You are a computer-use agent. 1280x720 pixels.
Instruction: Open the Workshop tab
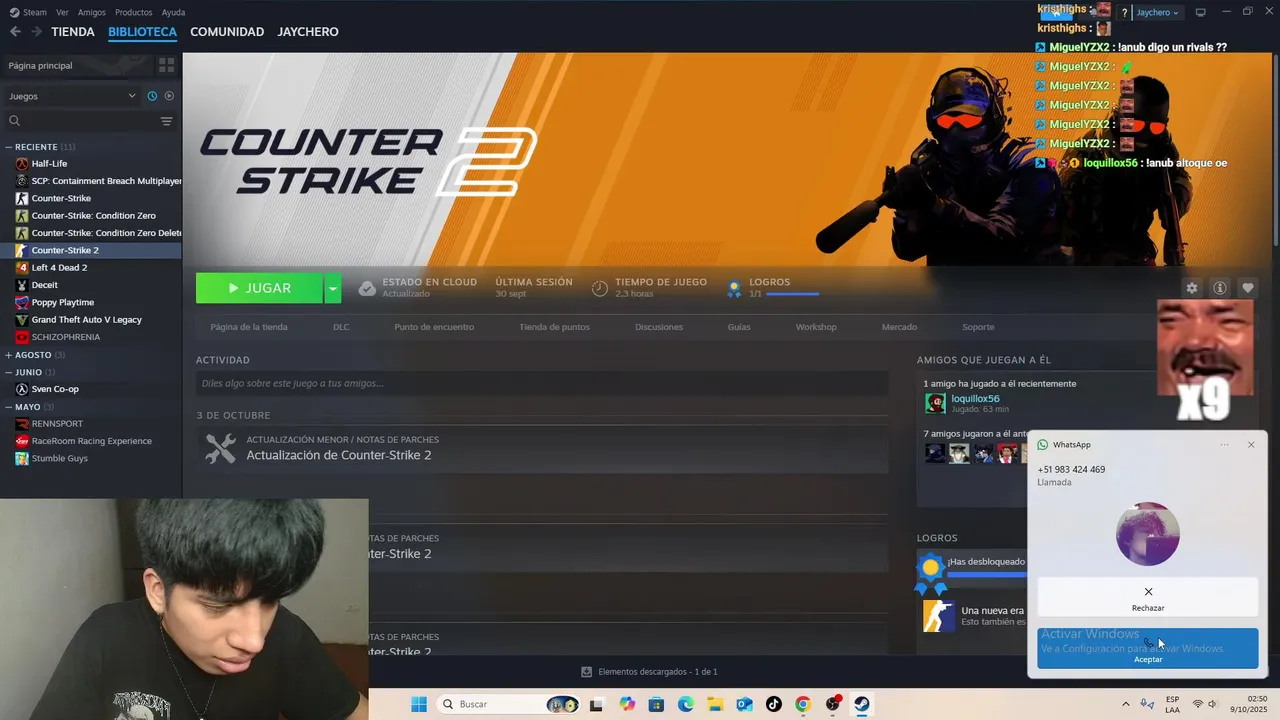pos(816,327)
